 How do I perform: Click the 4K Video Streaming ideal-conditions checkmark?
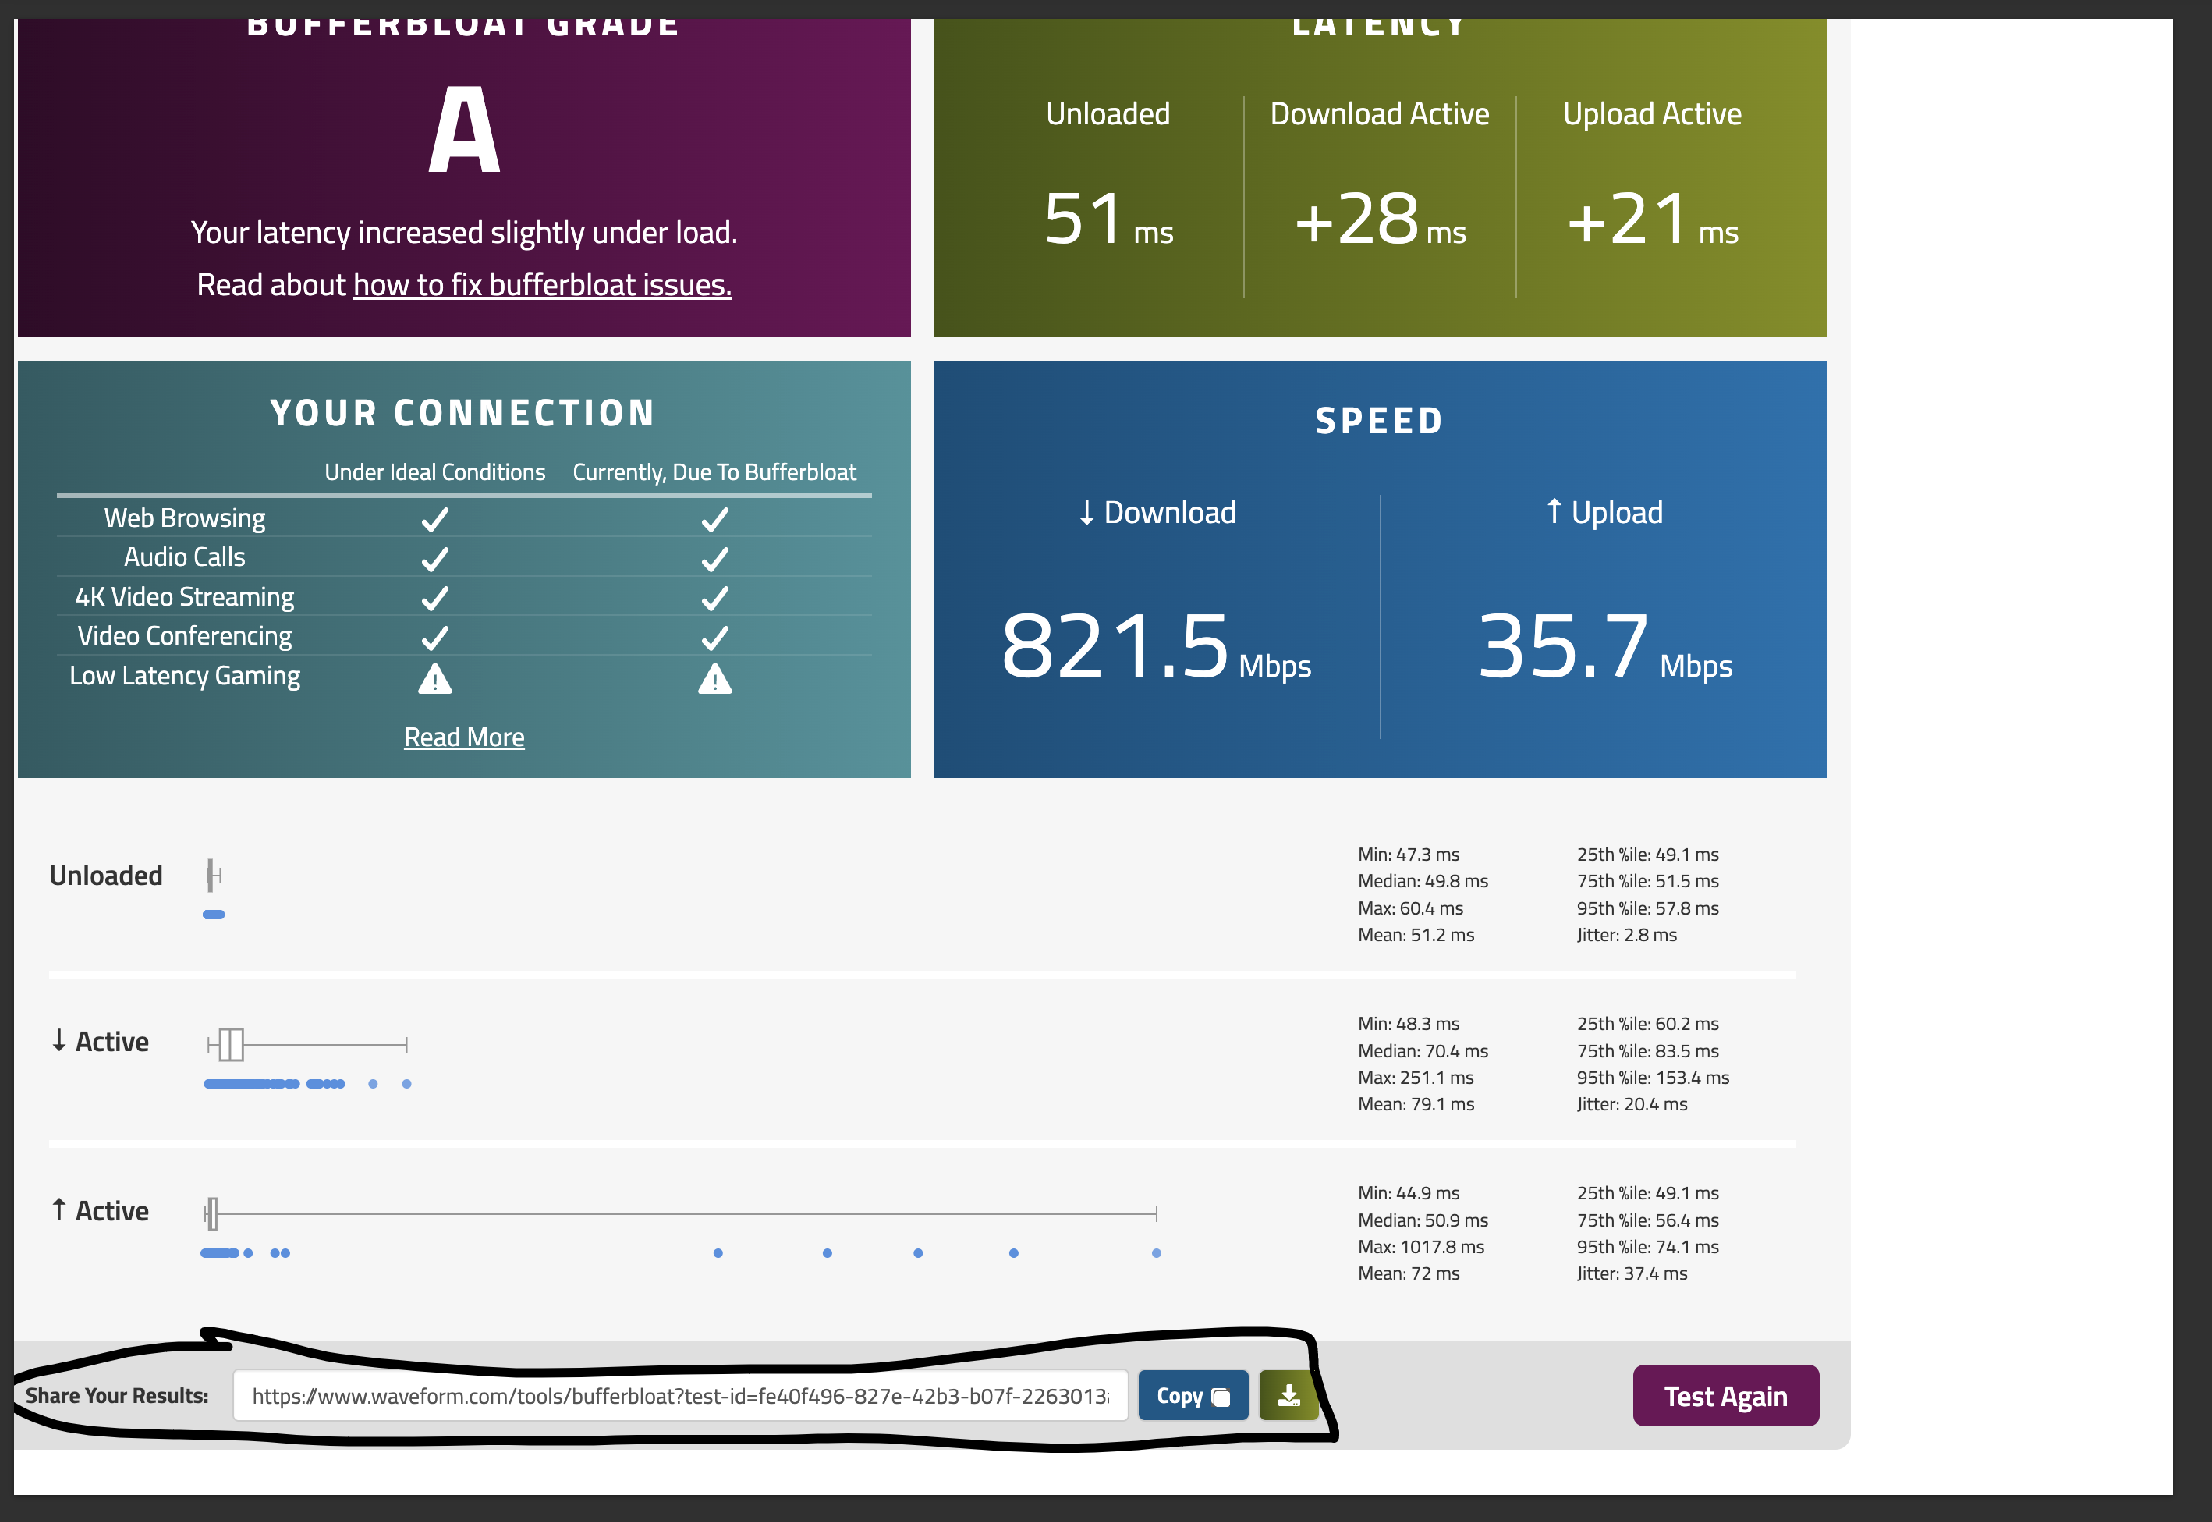point(435,598)
